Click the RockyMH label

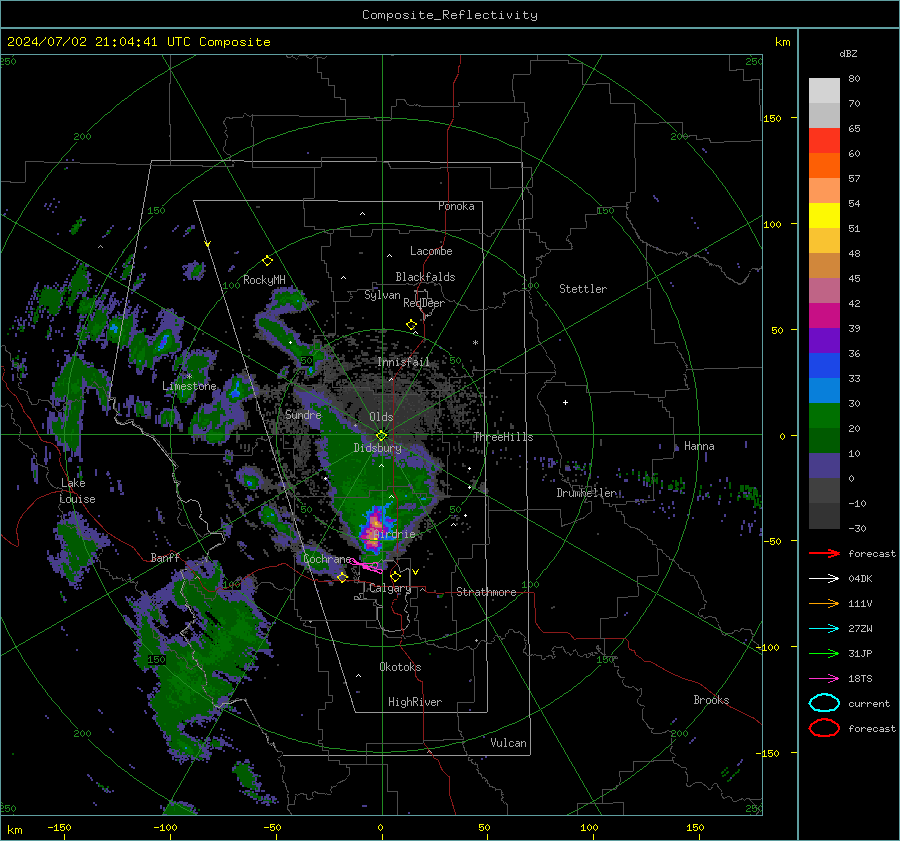point(264,280)
